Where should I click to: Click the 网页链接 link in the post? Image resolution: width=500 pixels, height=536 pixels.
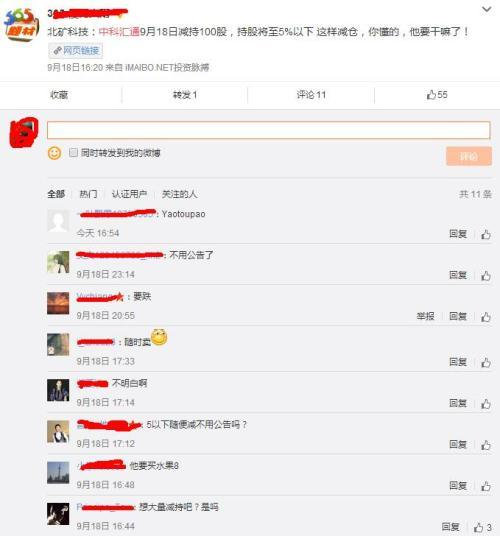click(x=76, y=51)
